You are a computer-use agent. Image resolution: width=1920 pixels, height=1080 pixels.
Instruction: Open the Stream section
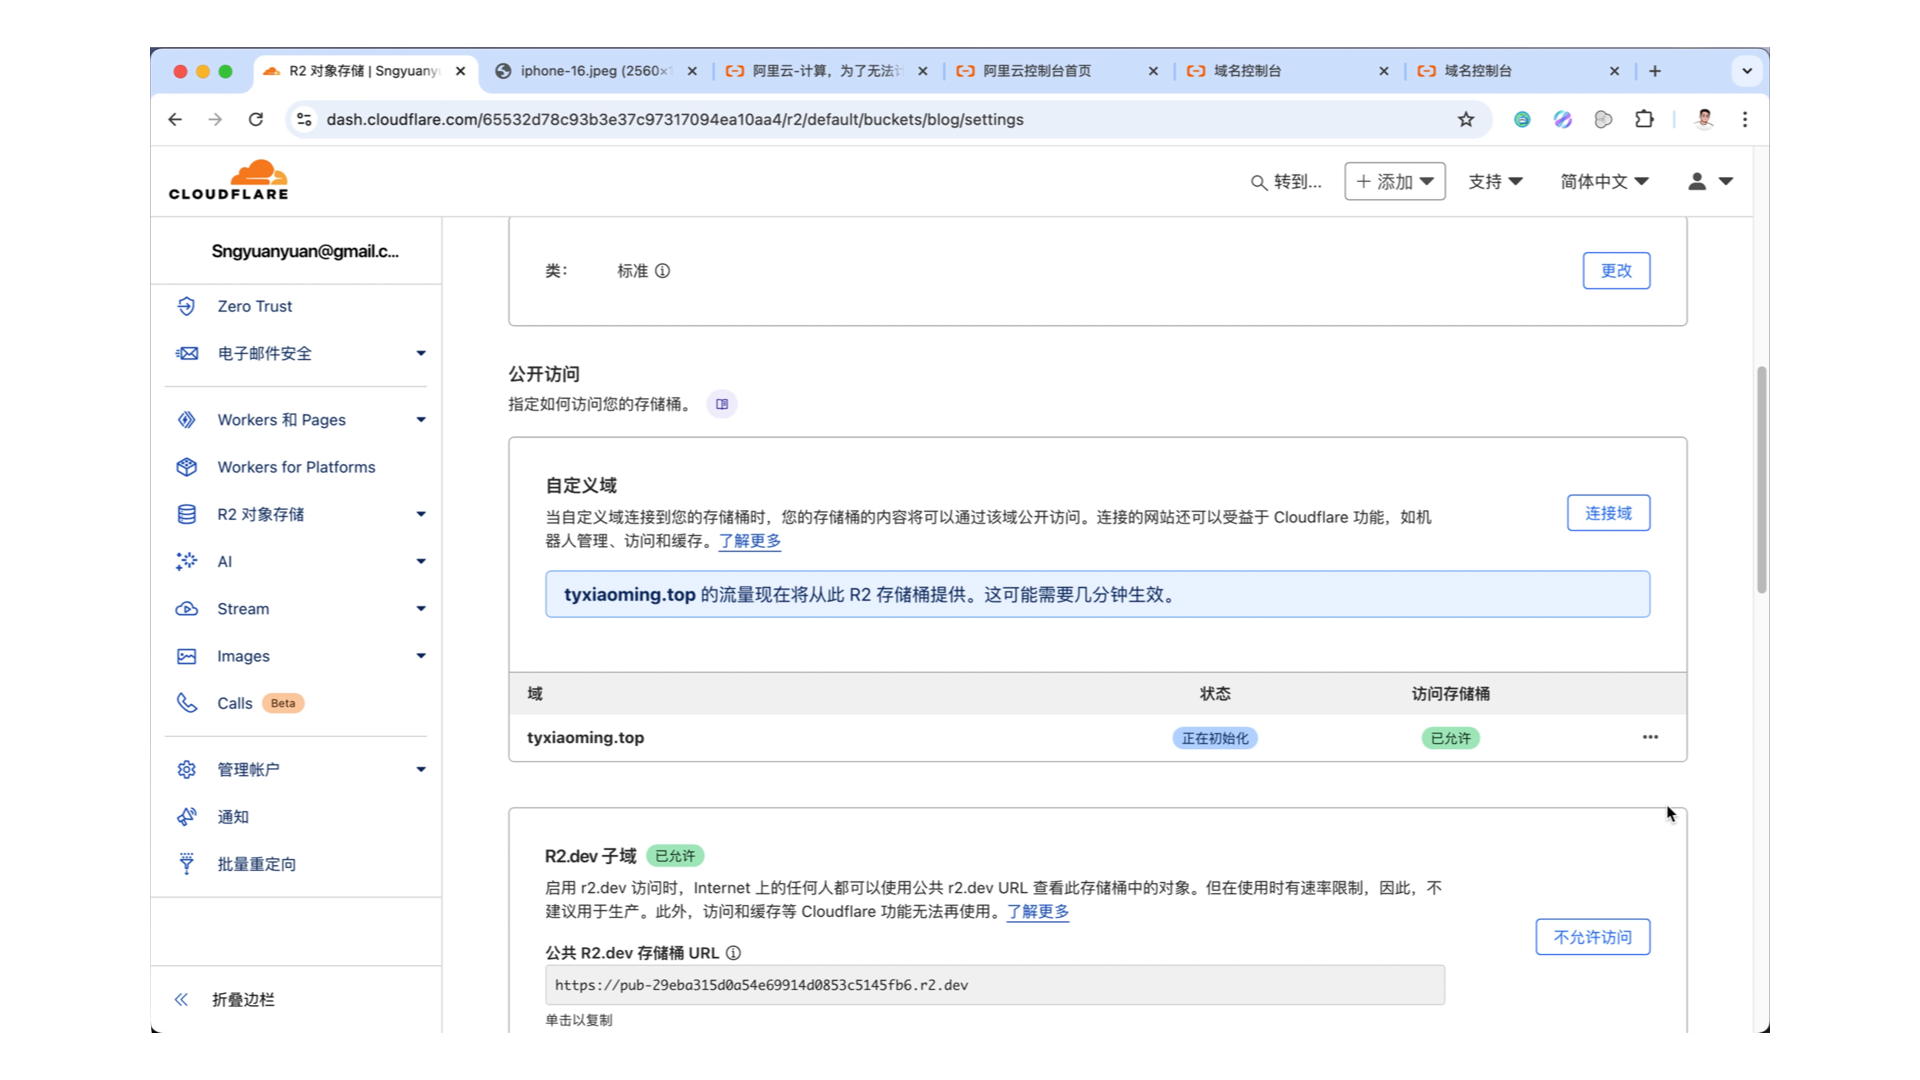point(243,608)
